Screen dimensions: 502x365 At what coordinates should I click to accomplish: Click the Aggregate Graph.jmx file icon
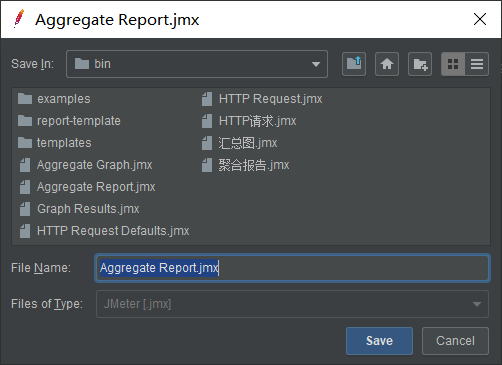25,165
